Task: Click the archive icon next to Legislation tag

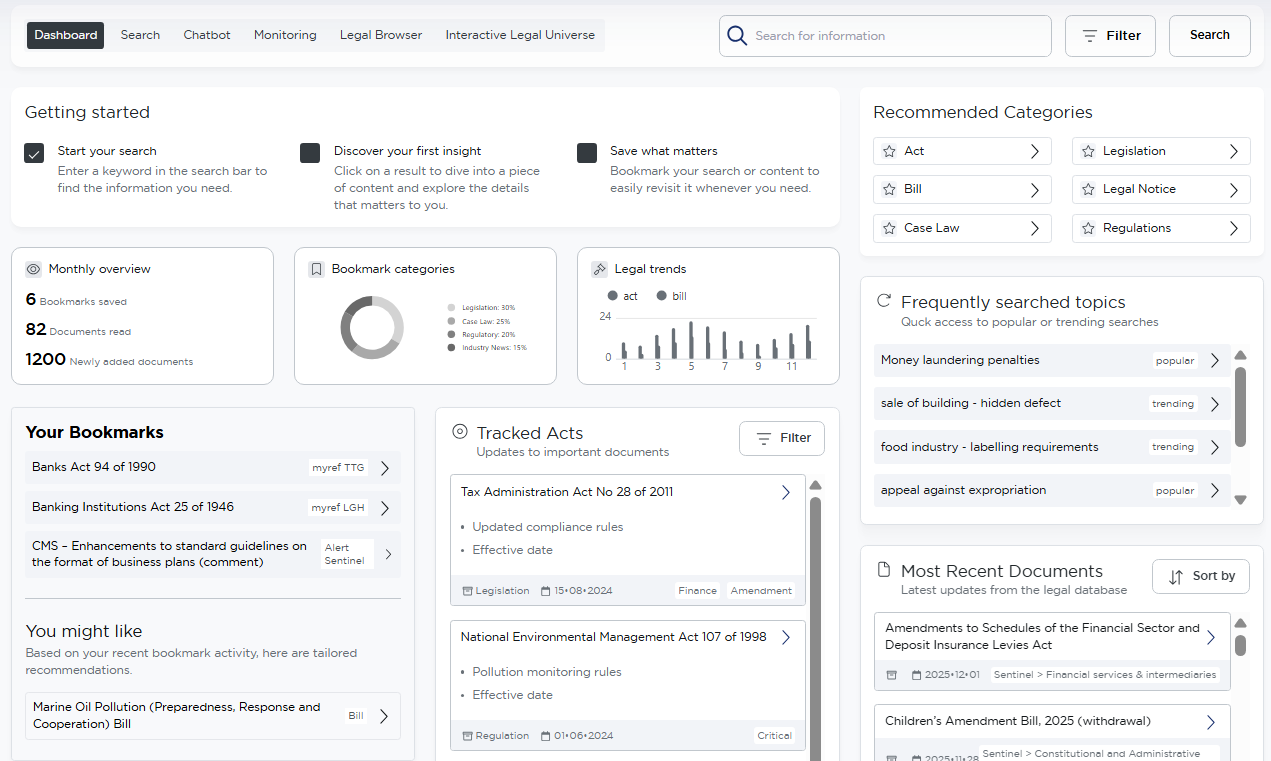Action: coord(467,591)
